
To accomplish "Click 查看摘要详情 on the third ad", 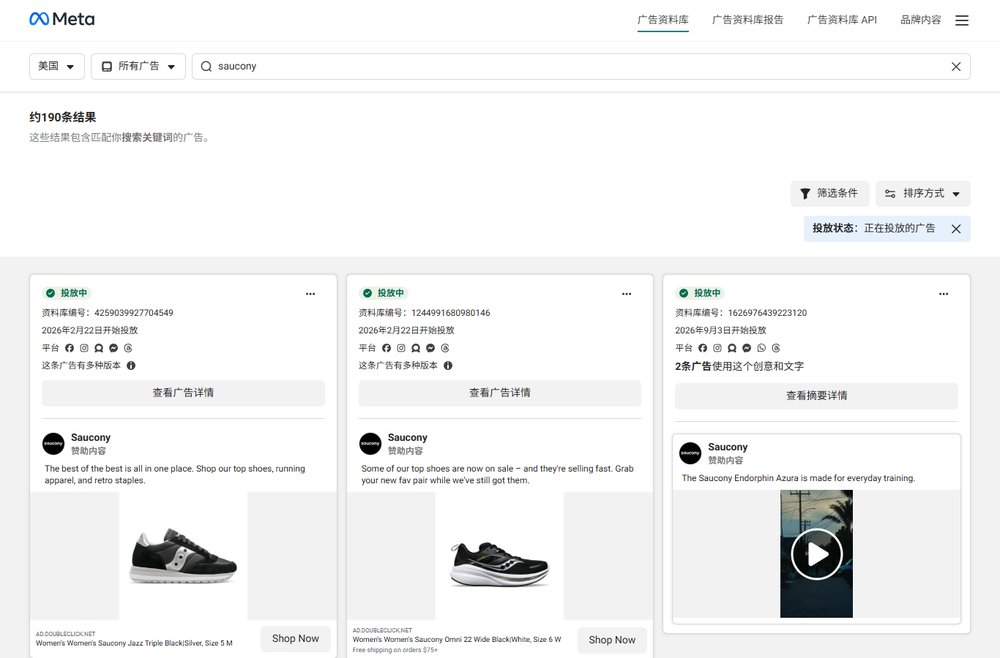I will (x=816, y=396).
